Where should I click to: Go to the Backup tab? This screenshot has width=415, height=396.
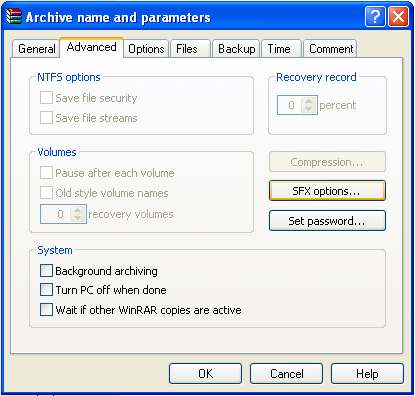coord(236,49)
